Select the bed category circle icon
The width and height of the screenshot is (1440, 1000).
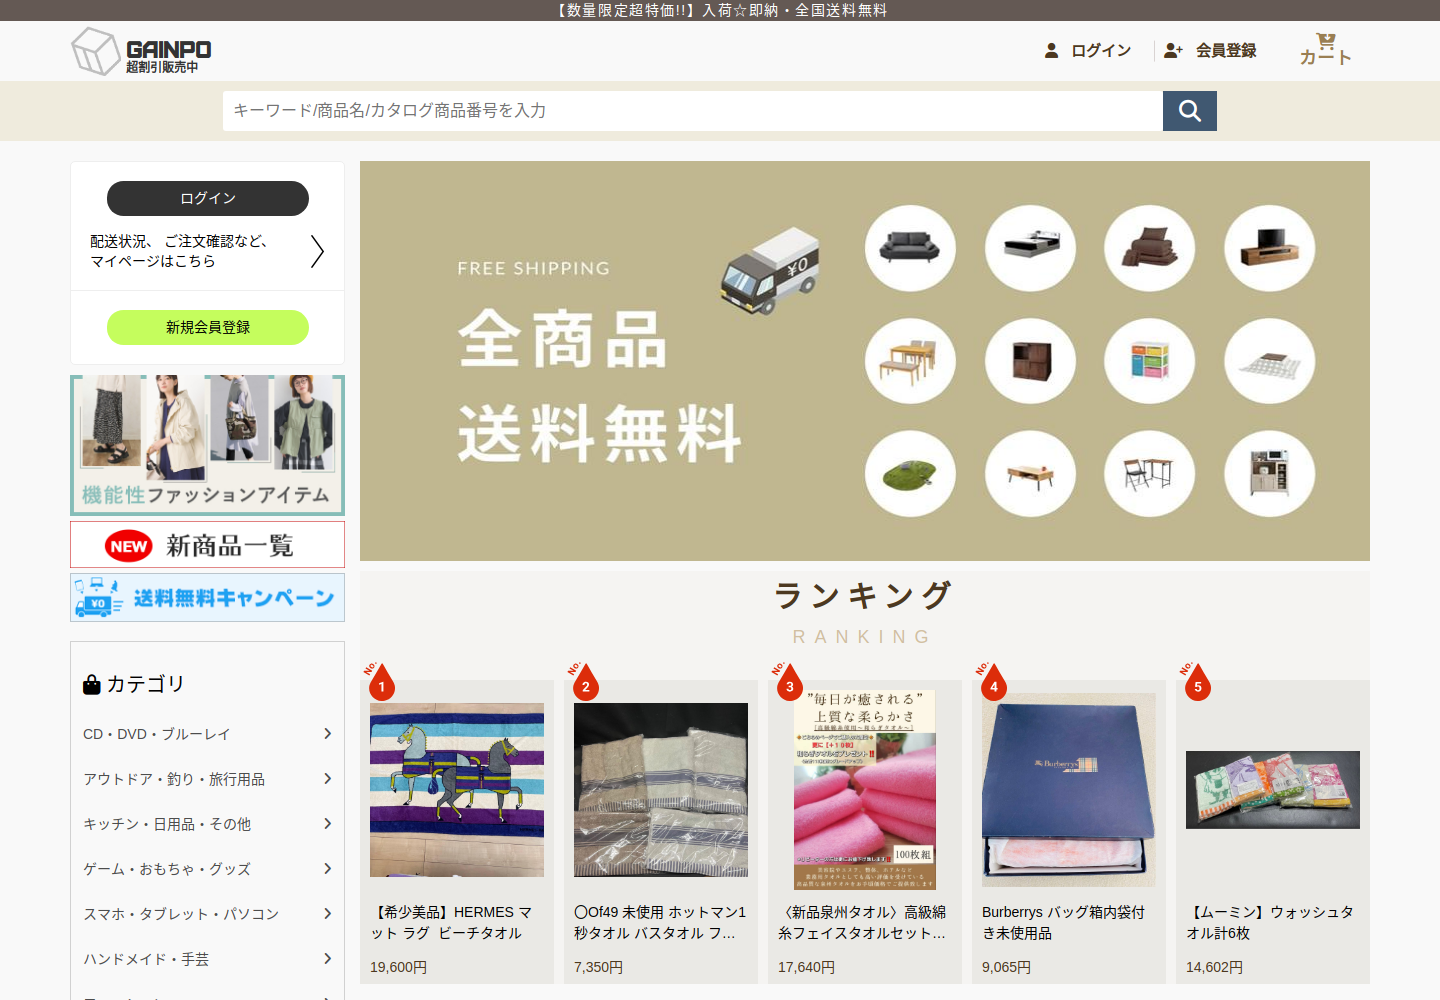tap(1030, 248)
